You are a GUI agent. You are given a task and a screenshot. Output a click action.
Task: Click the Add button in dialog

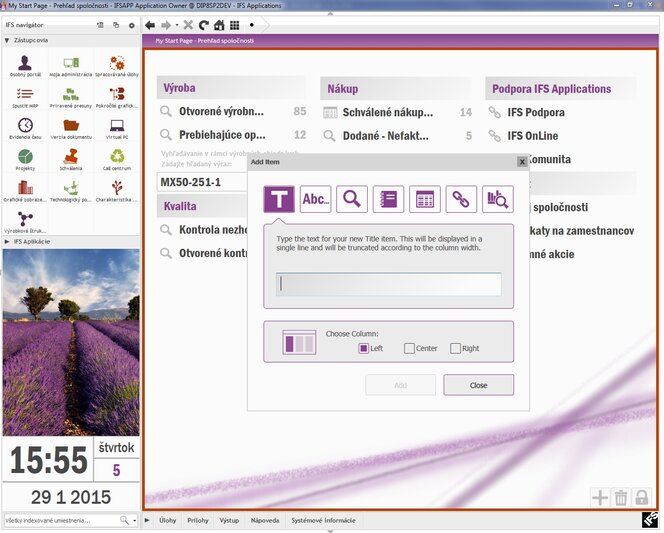(x=401, y=385)
